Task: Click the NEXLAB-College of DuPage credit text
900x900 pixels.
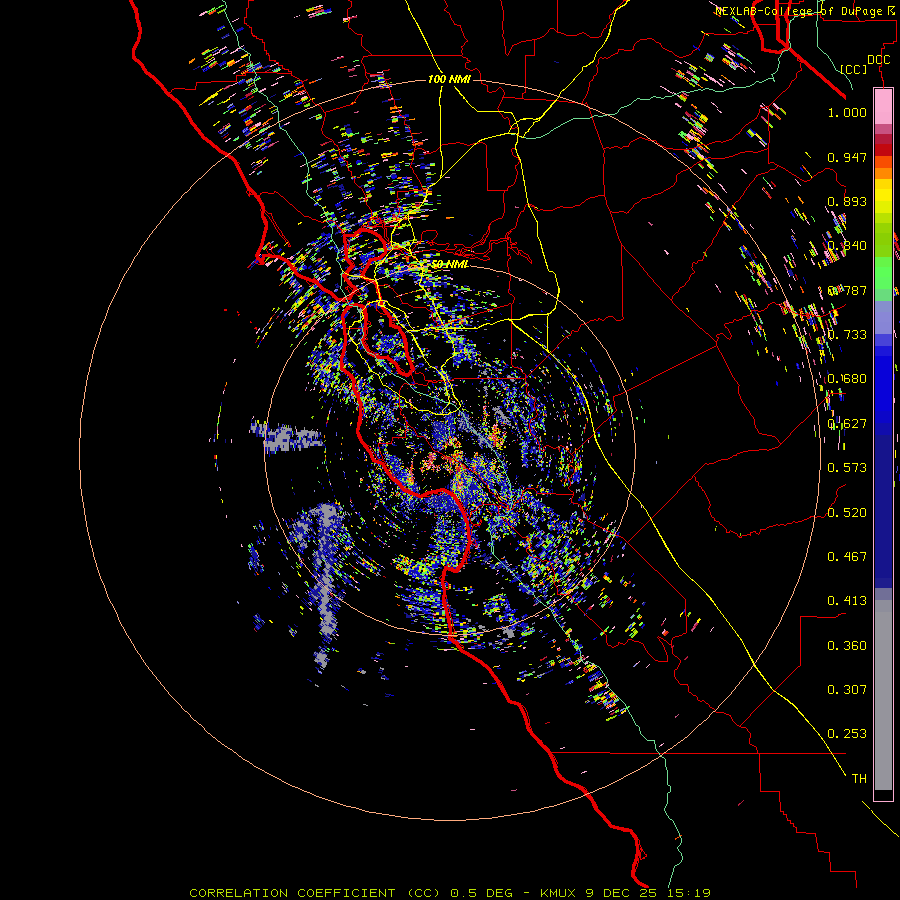Action: click(x=800, y=11)
